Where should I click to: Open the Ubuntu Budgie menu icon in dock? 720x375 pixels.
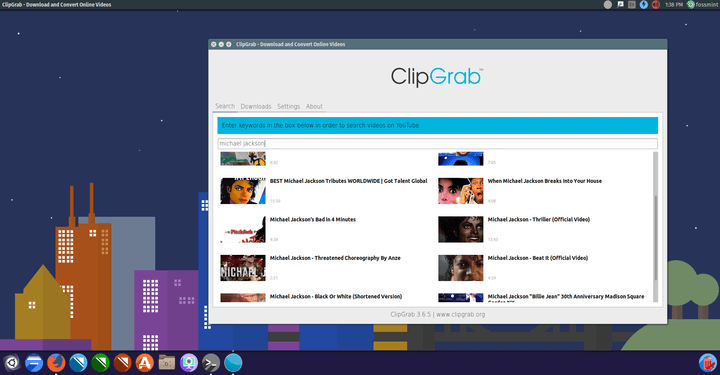click(x=11, y=363)
